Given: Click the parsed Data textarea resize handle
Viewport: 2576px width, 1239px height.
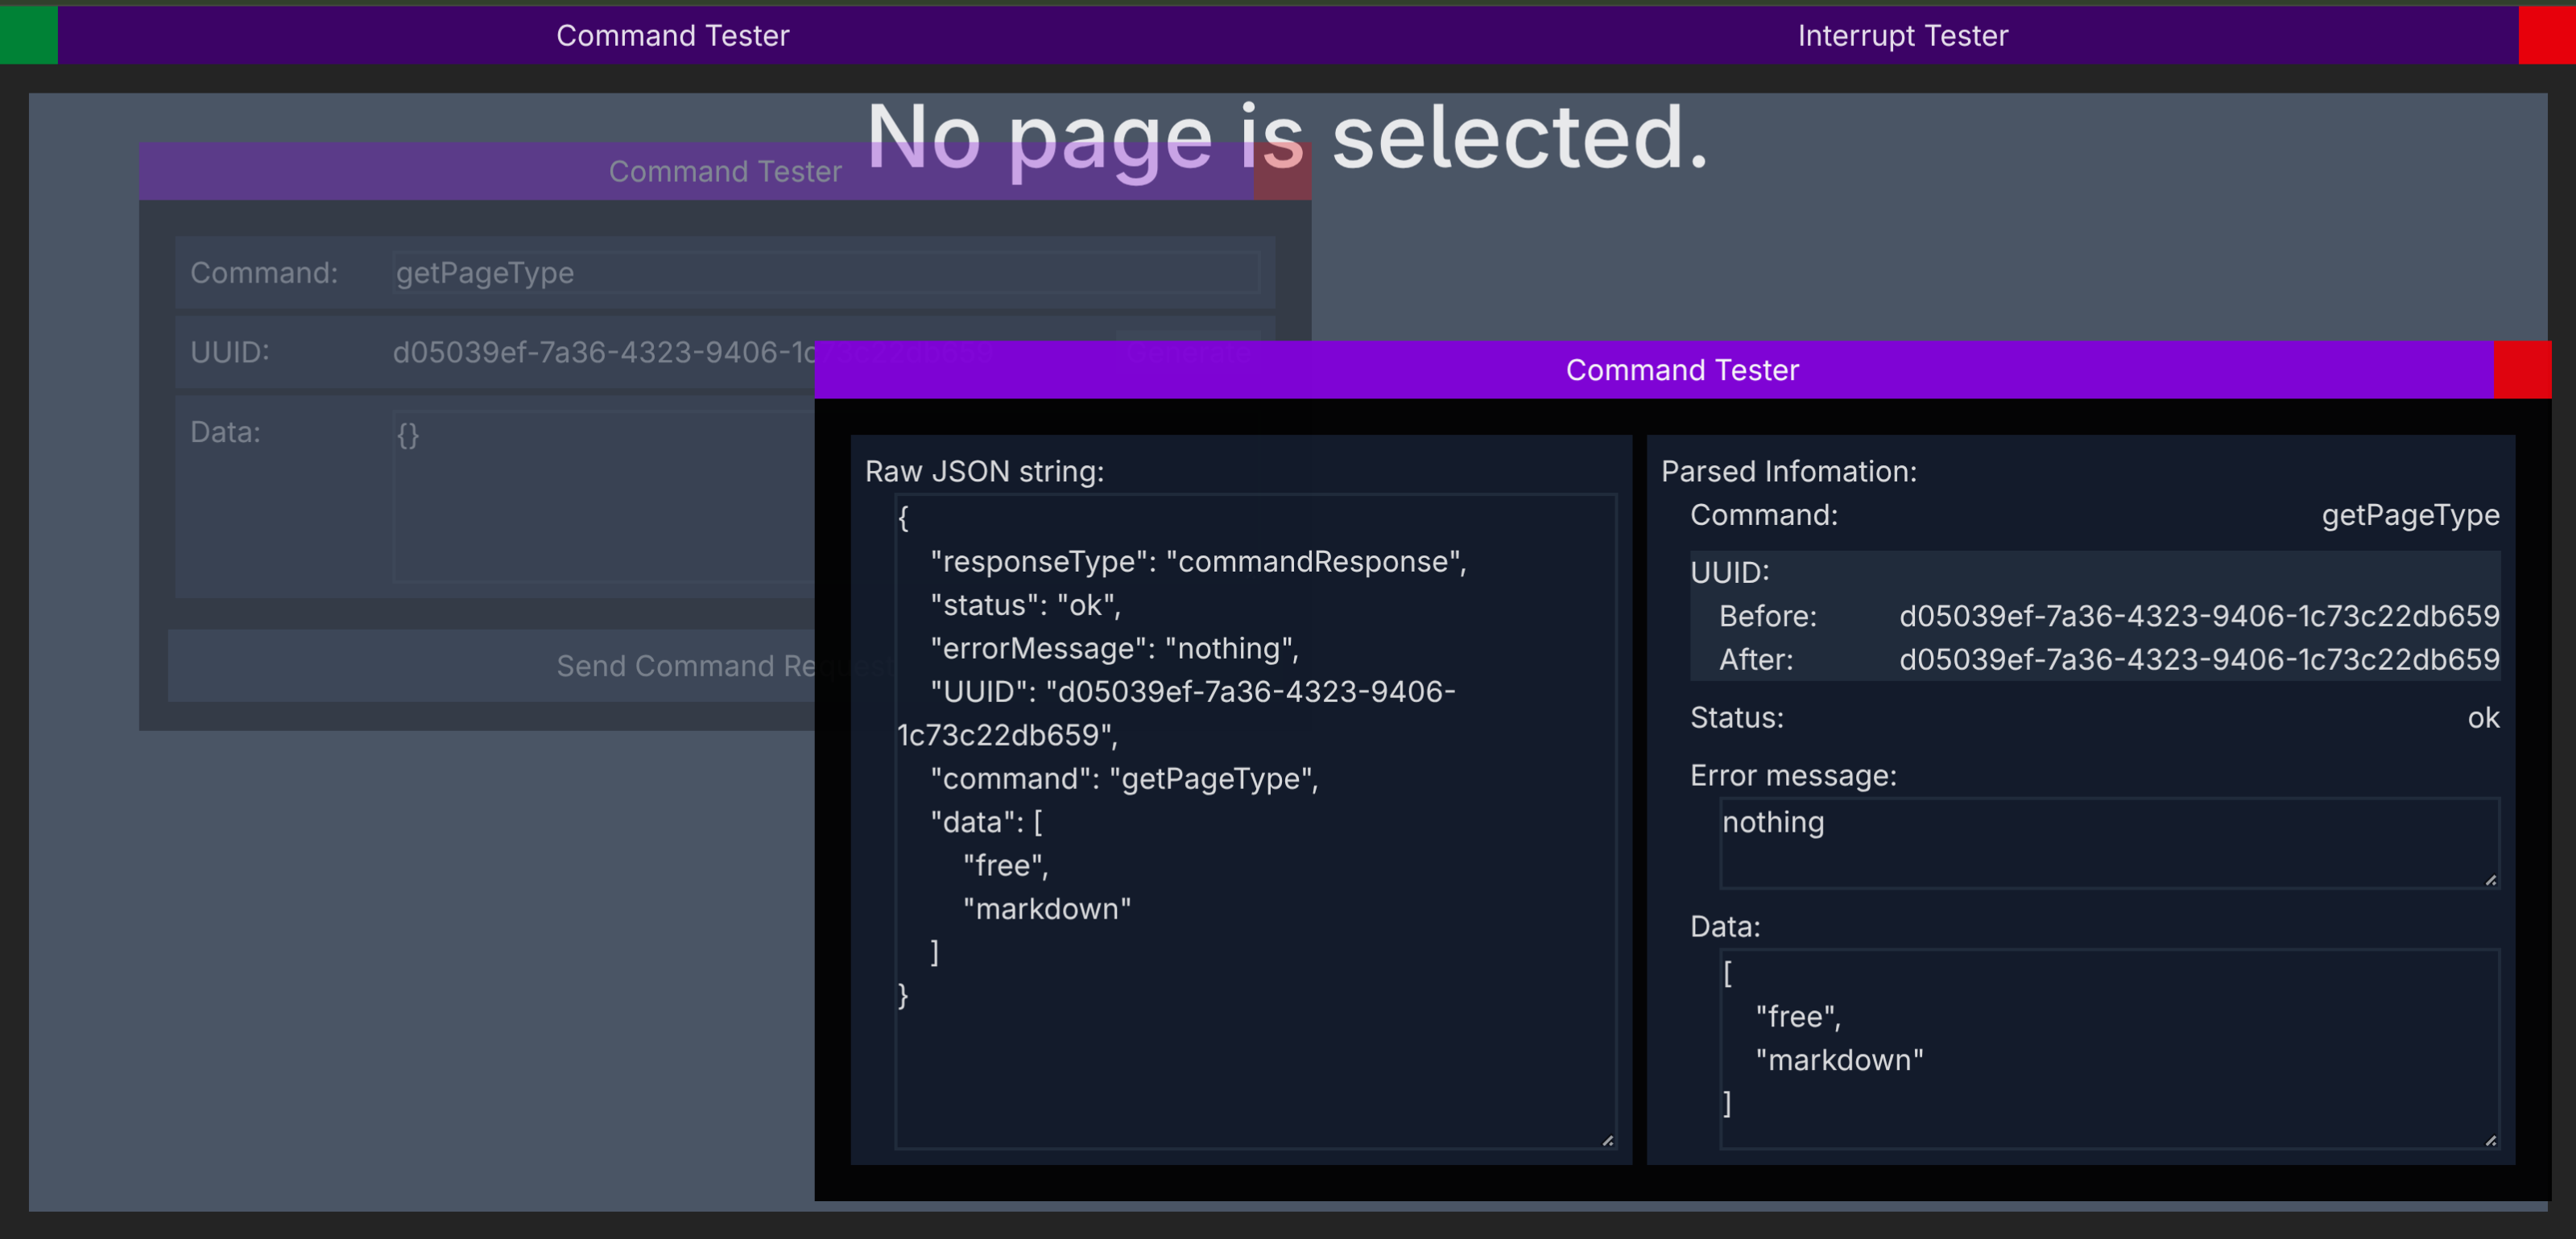Looking at the screenshot, I should [x=2490, y=1140].
